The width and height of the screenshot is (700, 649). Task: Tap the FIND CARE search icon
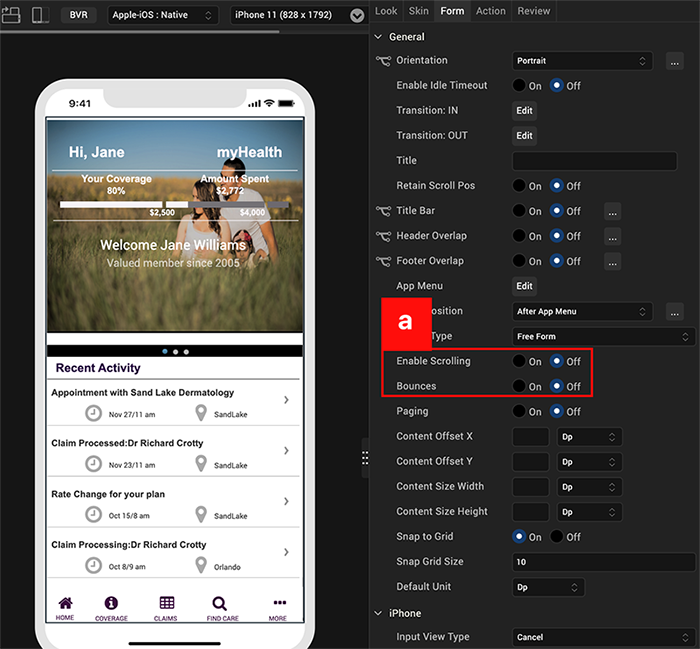tap(219, 603)
